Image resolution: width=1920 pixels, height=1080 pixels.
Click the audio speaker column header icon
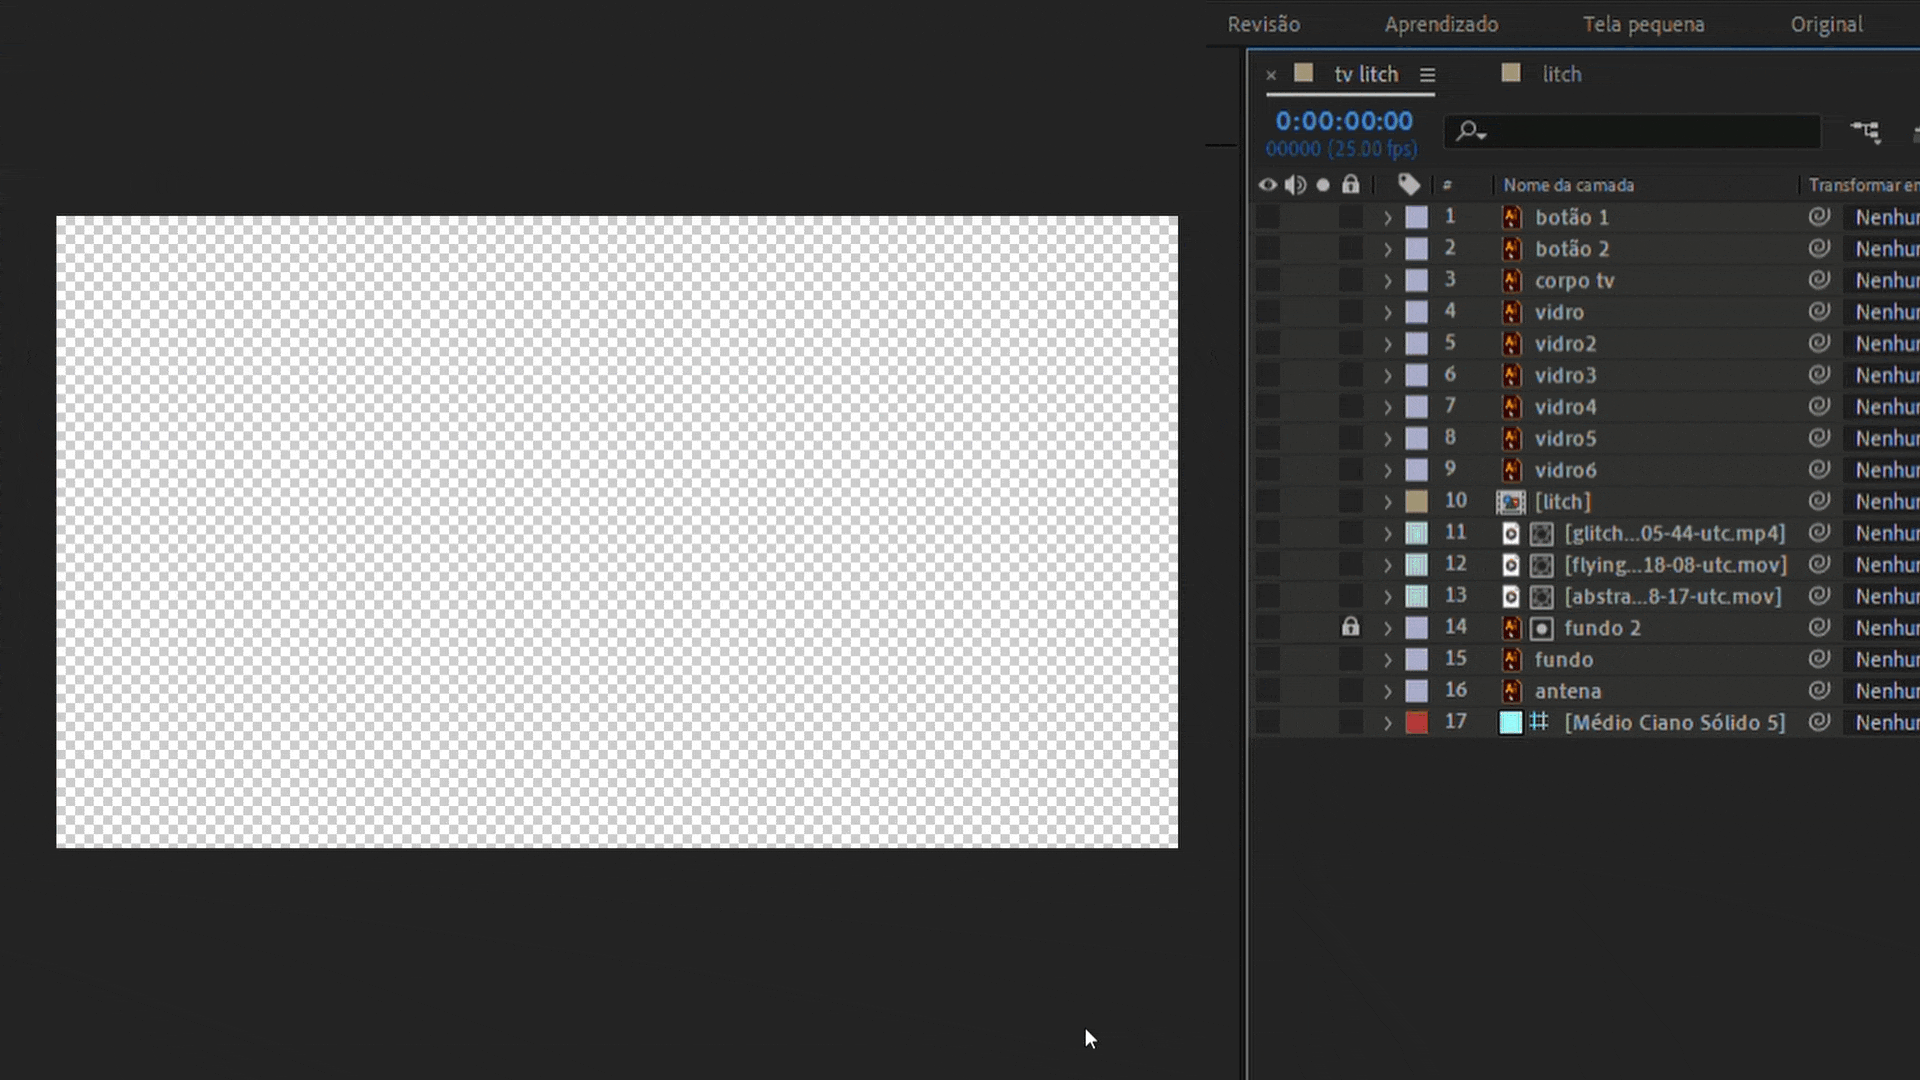(1296, 185)
